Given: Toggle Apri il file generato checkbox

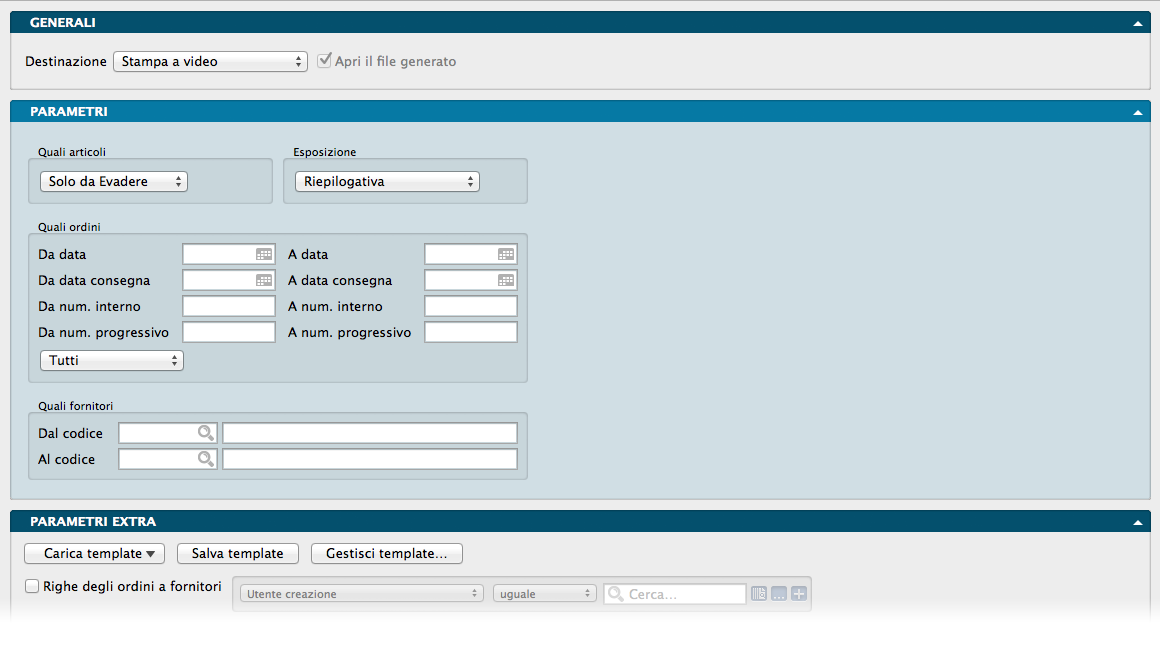Looking at the screenshot, I should [x=324, y=61].
